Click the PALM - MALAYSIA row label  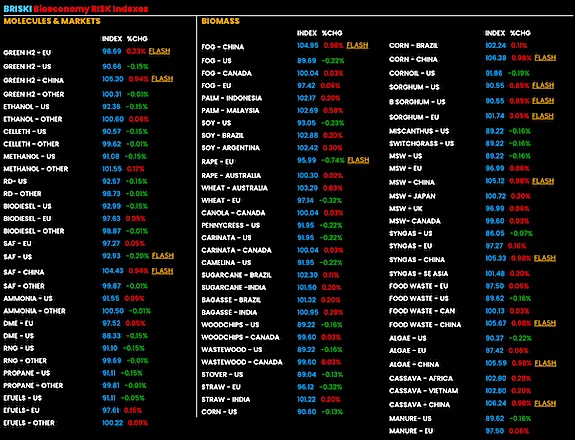pos(230,111)
